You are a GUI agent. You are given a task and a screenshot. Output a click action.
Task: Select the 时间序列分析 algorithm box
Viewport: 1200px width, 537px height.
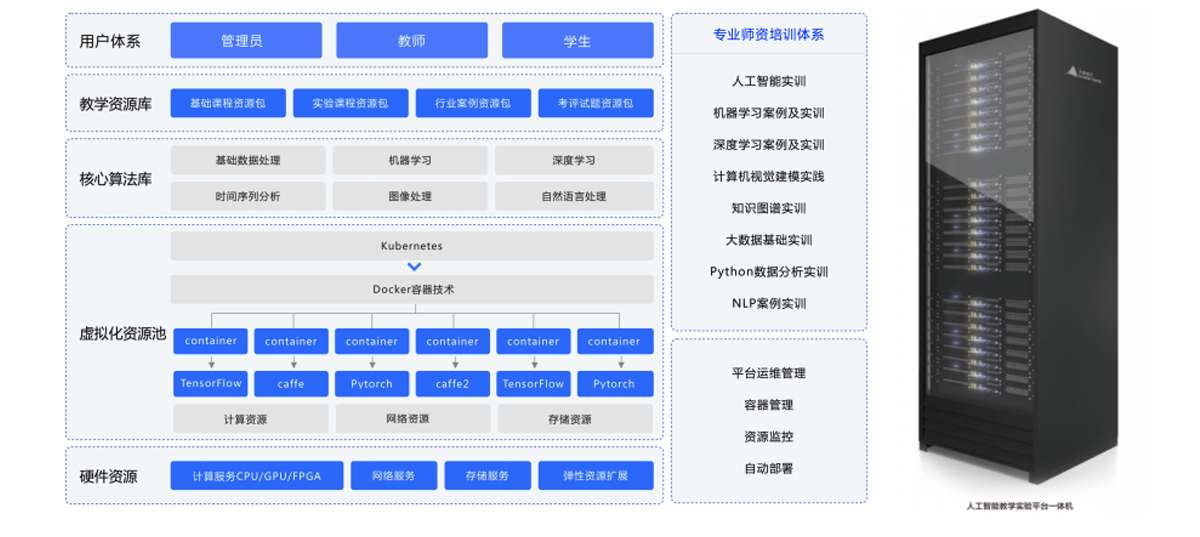(x=247, y=196)
